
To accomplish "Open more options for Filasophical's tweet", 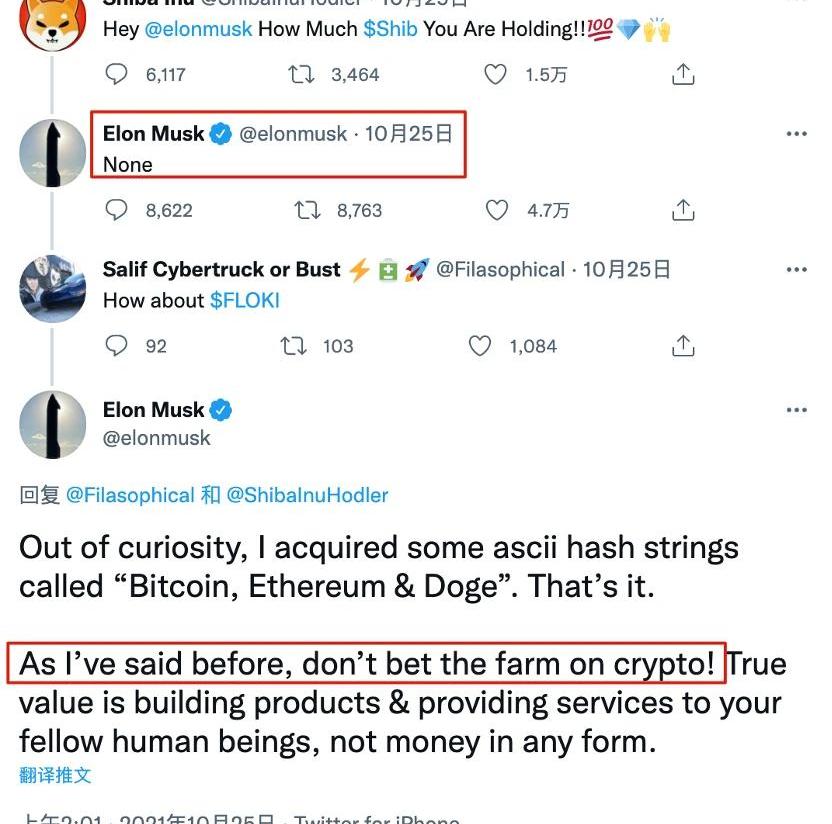I will (x=796, y=270).
